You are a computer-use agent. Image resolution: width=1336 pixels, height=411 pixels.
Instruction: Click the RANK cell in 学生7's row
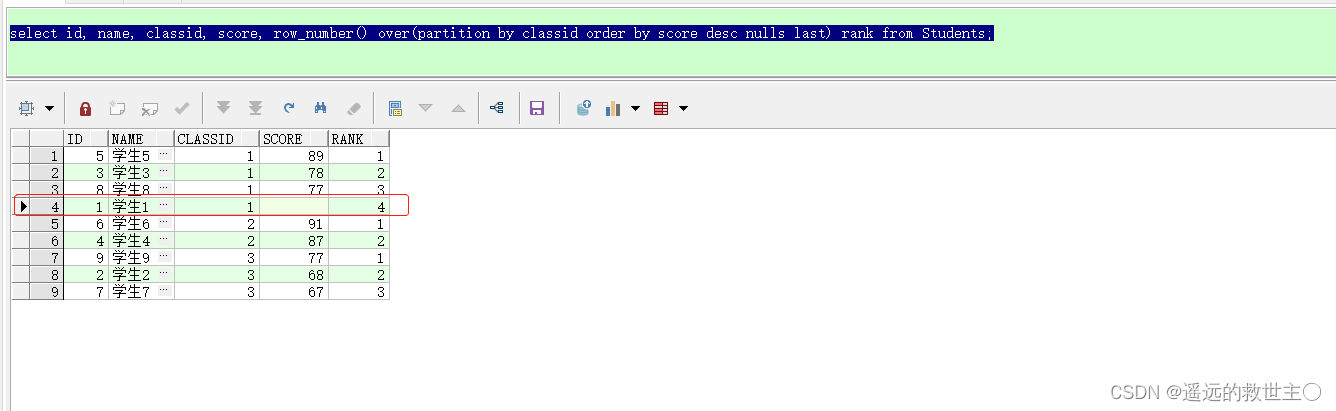pyautogui.click(x=358, y=291)
